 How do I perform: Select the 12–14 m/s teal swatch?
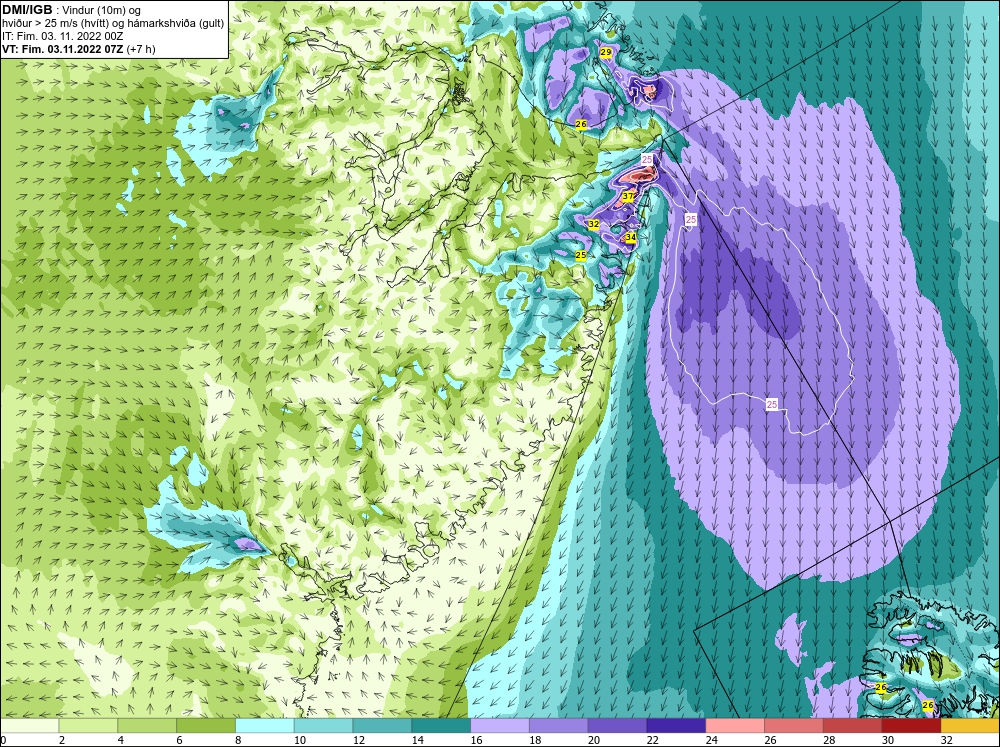click(x=382, y=726)
